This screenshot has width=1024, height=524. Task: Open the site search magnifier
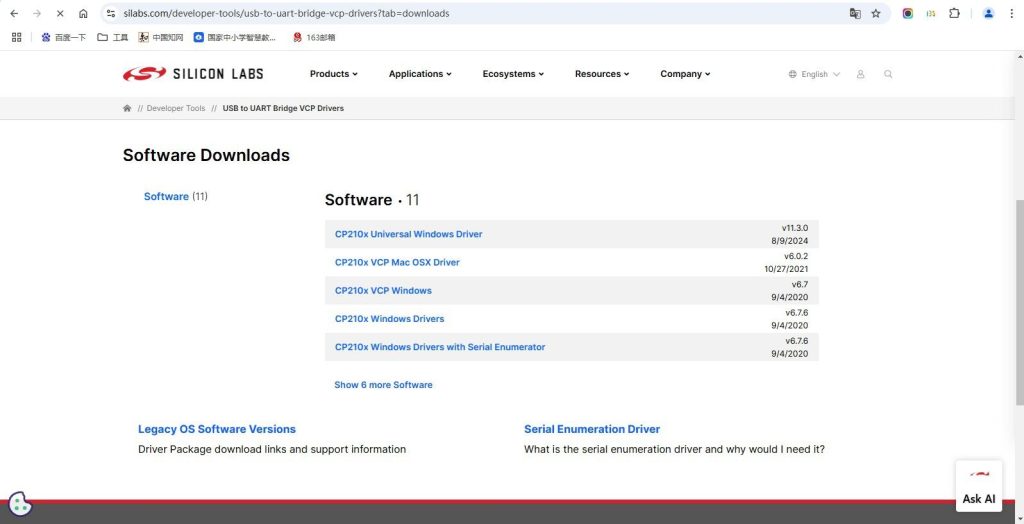[x=888, y=74]
